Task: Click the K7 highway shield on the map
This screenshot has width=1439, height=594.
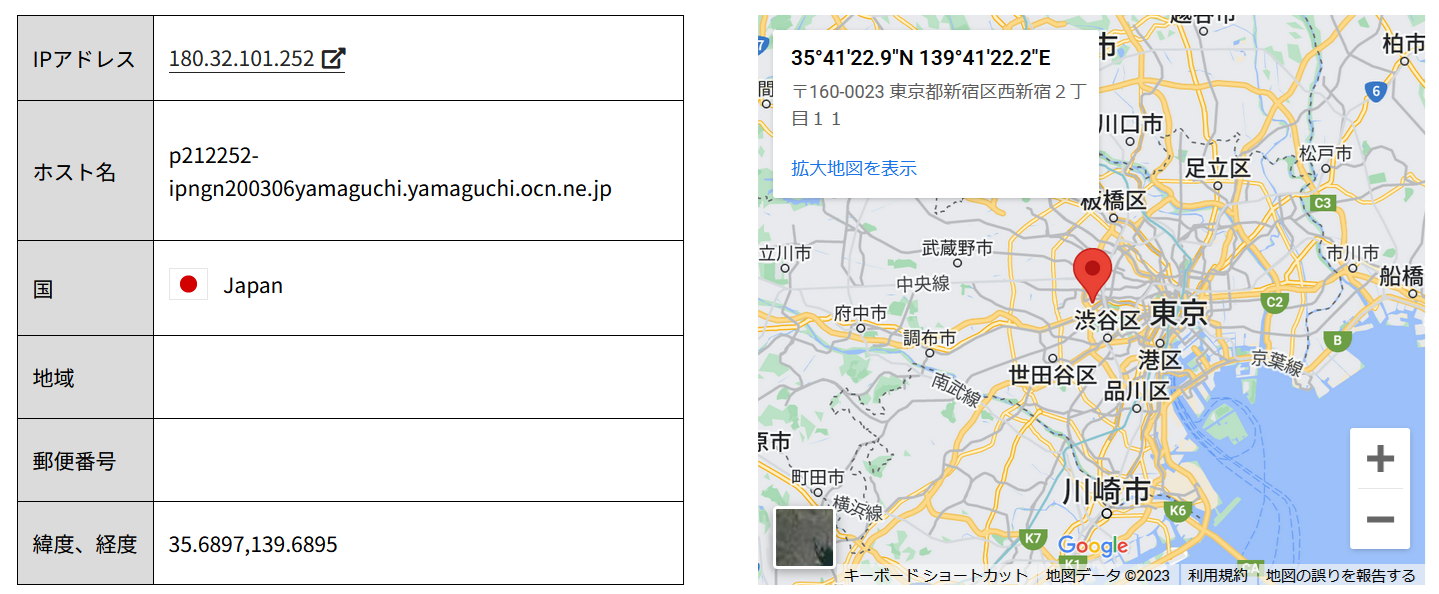Action: click(x=1034, y=538)
